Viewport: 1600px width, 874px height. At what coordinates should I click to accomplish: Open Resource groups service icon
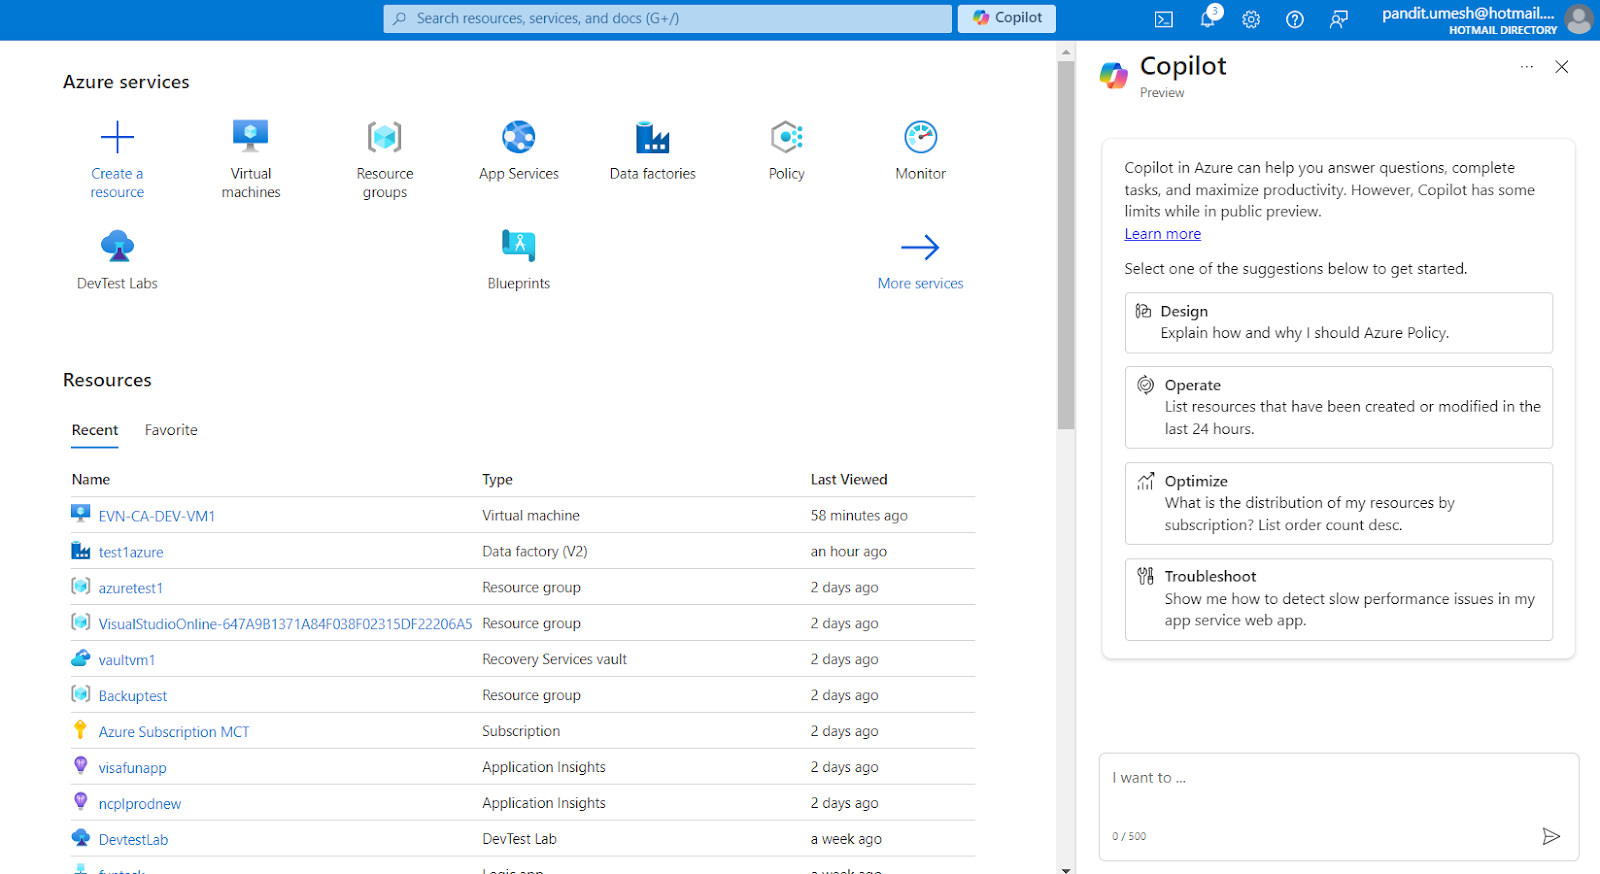click(x=385, y=137)
